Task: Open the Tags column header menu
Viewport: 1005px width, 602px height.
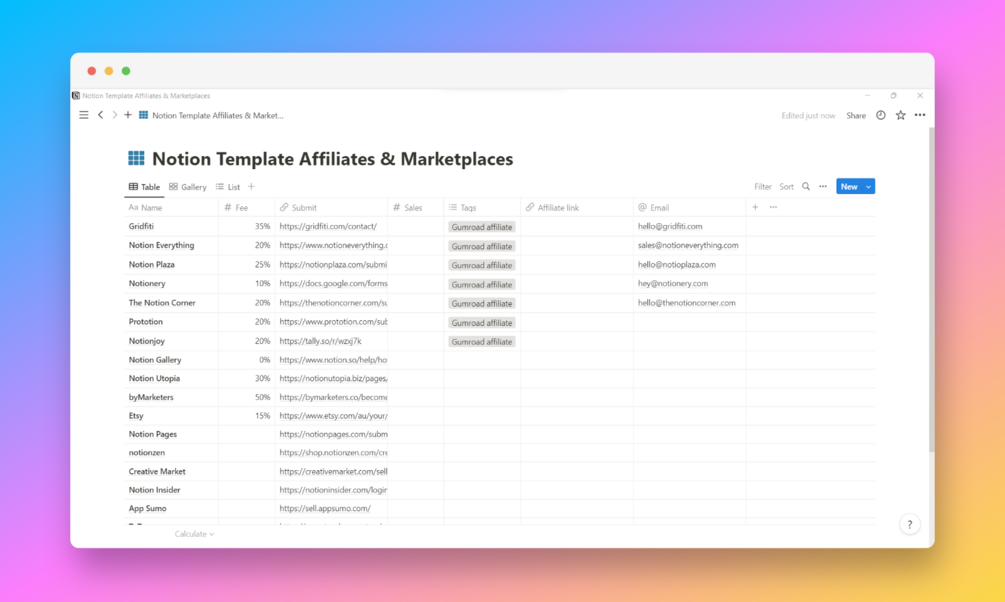Action: (482, 207)
